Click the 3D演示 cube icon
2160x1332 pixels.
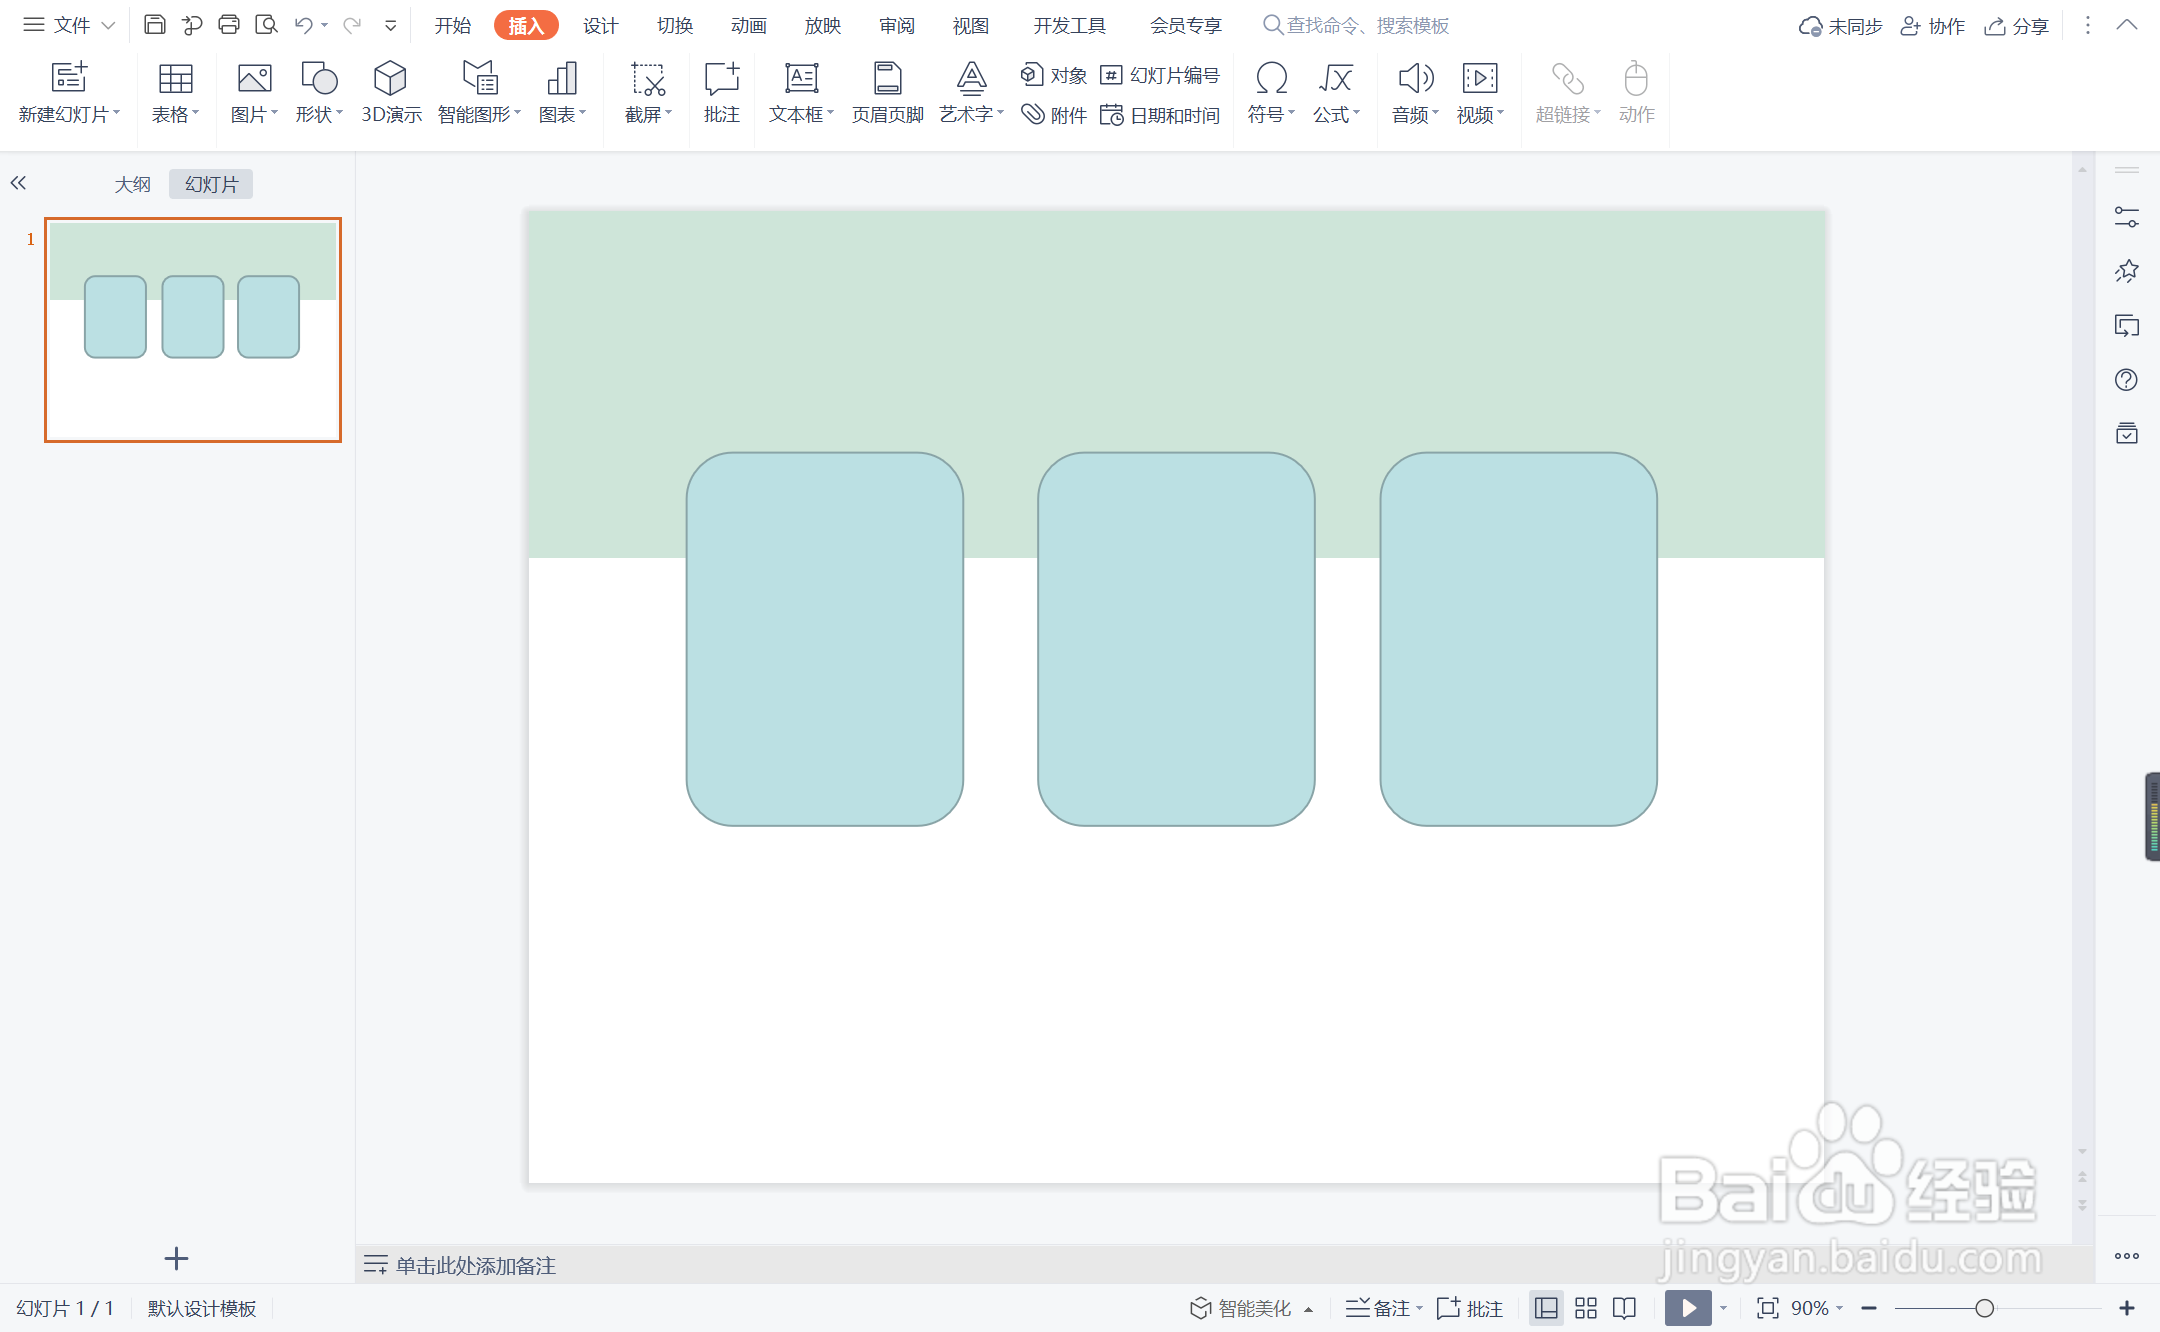tap(390, 79)
